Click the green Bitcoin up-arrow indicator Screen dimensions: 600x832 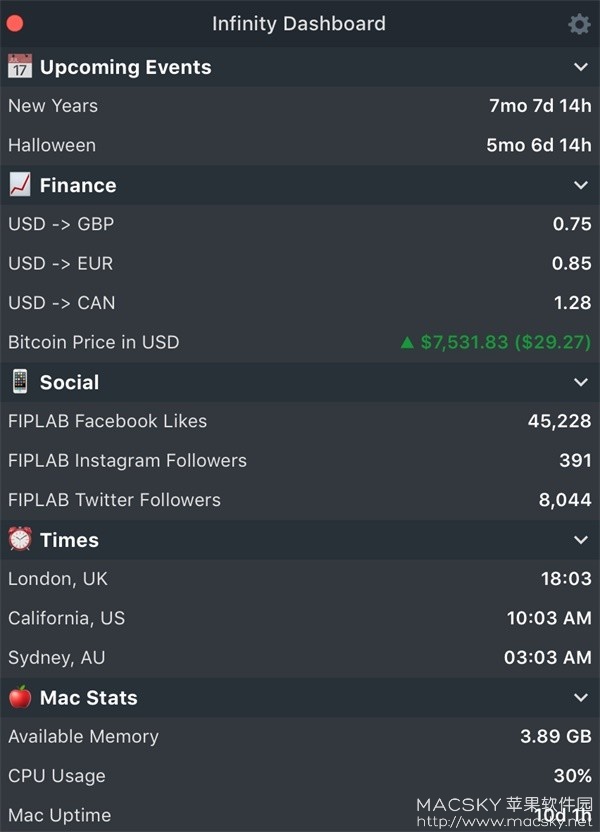pos(407,342)
